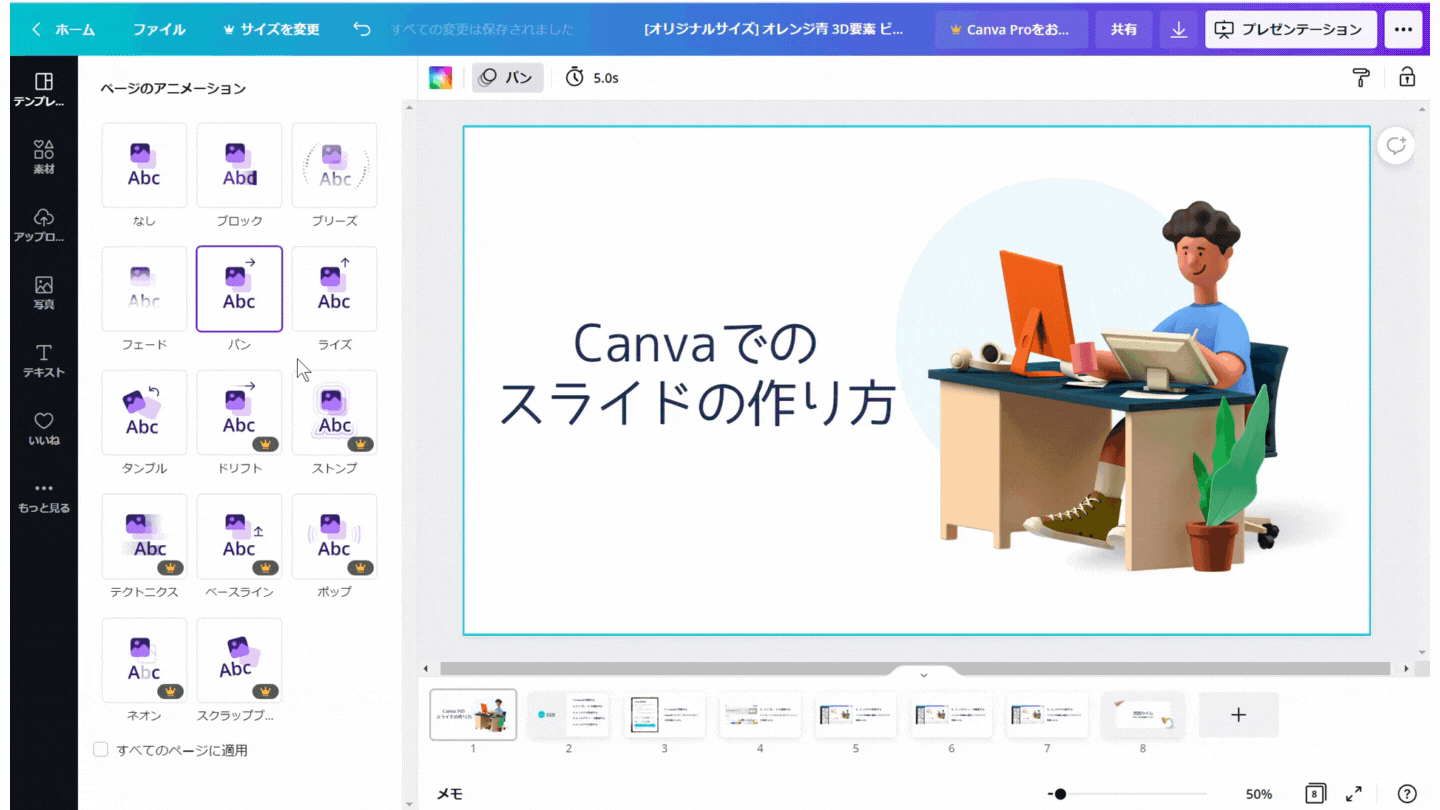Open もっと見る more options in sidebar
This screenshot has width=1440, height=810.
(x=43, y=497)
